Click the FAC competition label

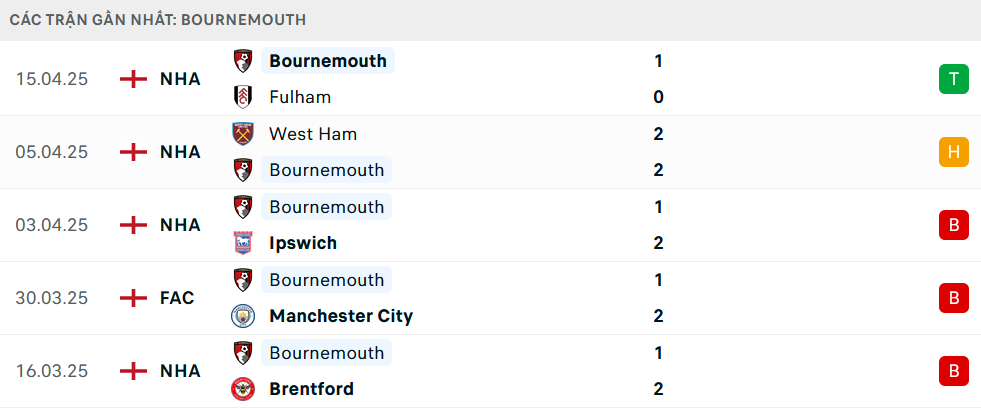177,298
